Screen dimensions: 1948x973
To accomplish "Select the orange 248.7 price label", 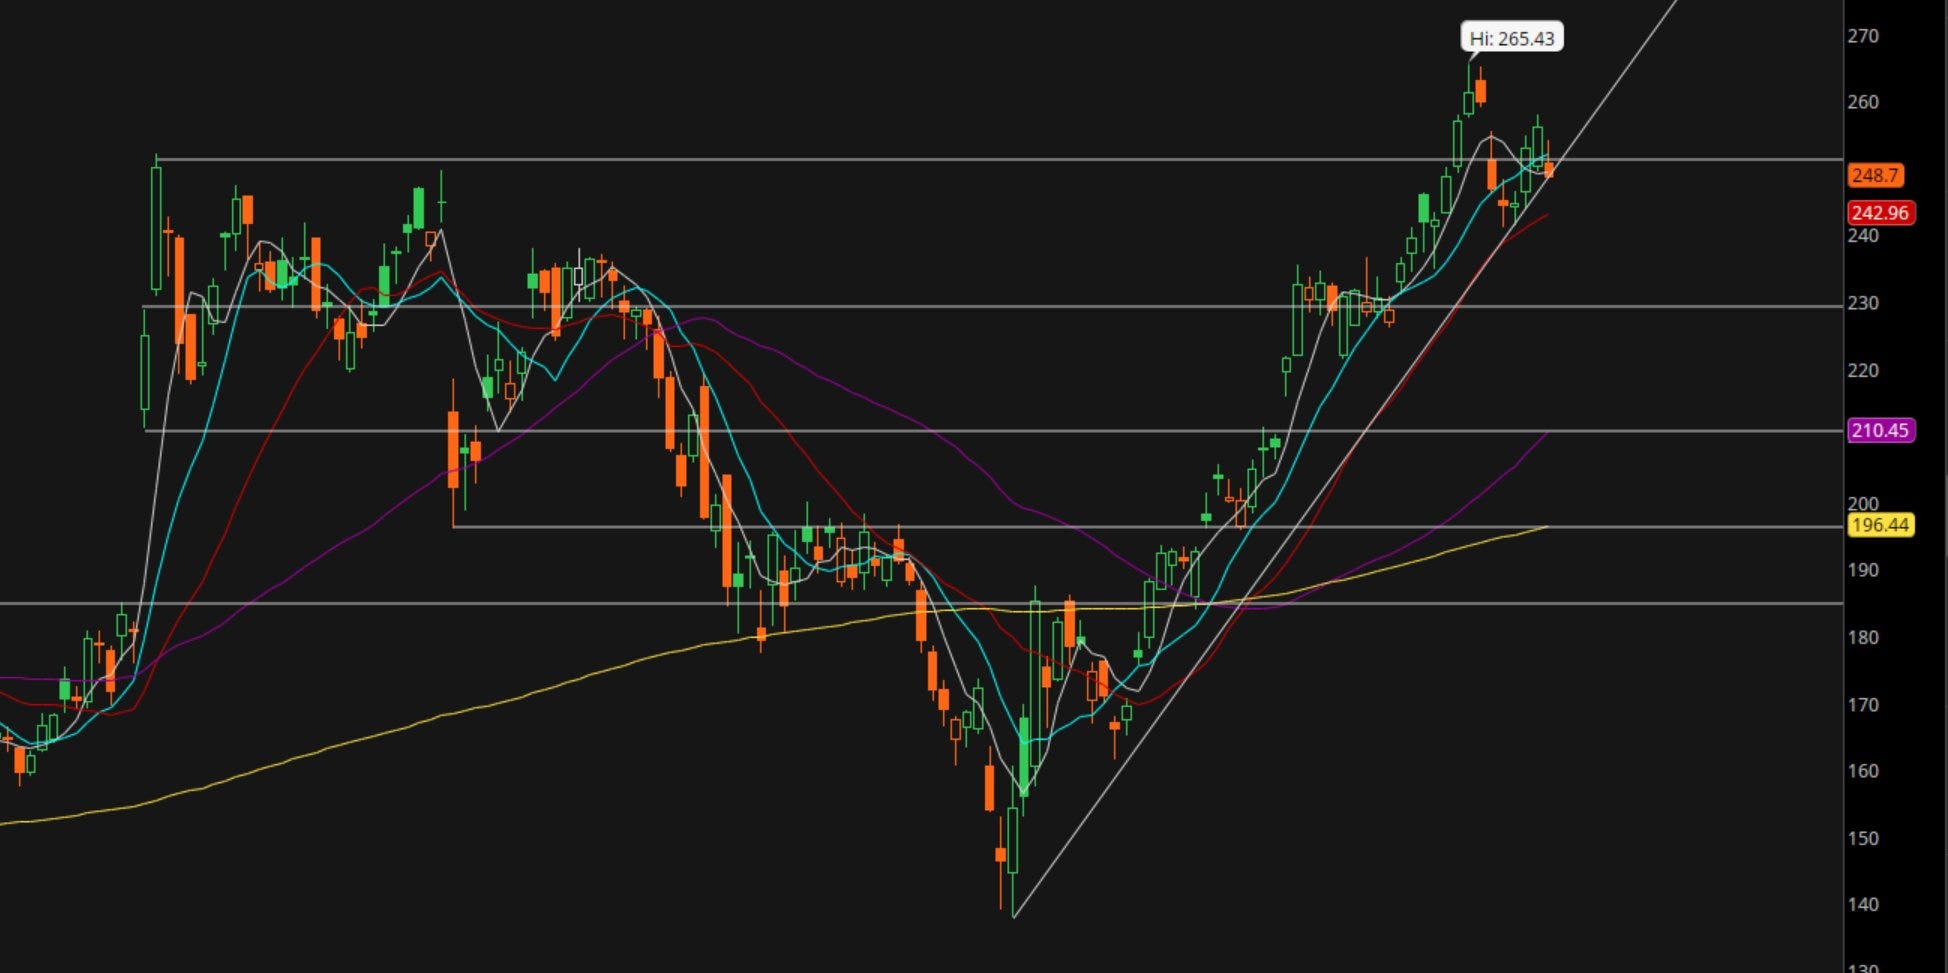I will pos(1875,175).
